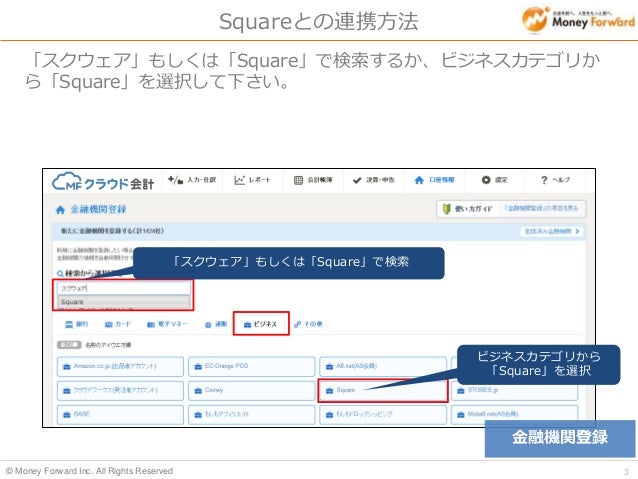Select クラウドワークス(発注者アカウント) service
The image size is (638, 479).
pyautogui.click(x=120, y=390)
